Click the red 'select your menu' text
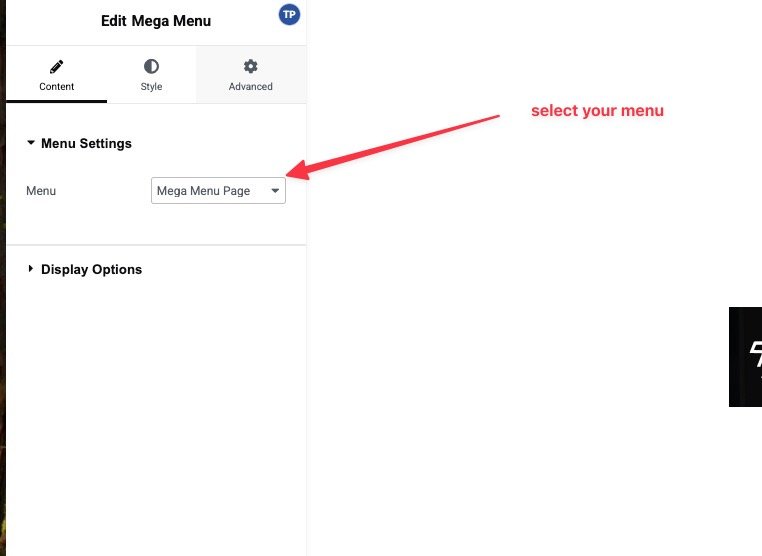This screenshot has width=762, height=556. pyautogui.click(x=597, y=110)
